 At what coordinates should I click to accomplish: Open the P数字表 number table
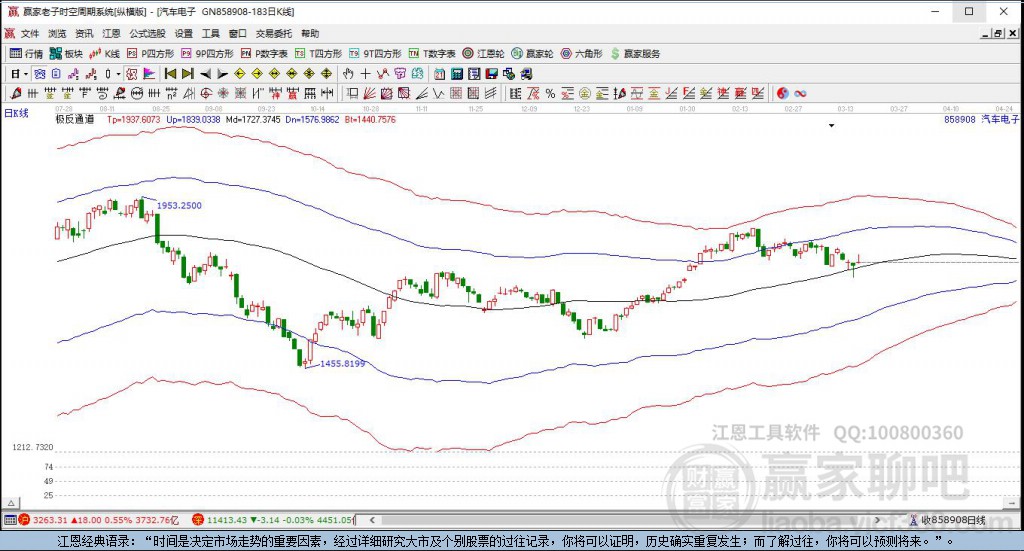(x=264, y=54)
